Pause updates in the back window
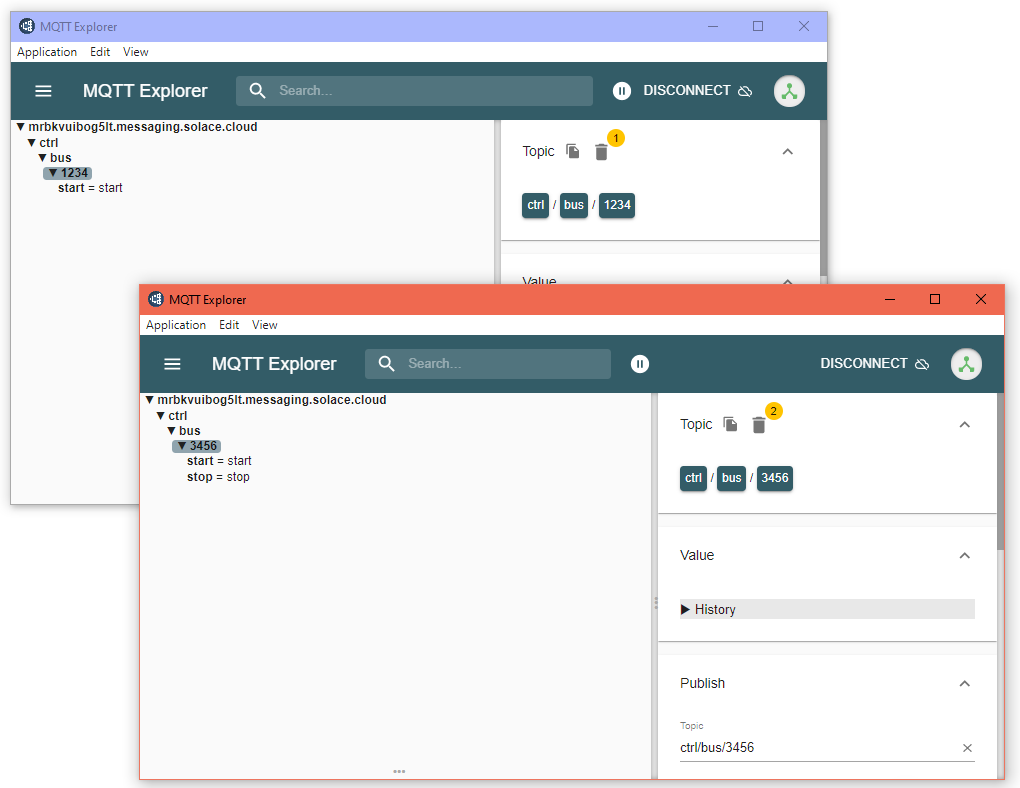1020x788 pixels. (622, 91)
